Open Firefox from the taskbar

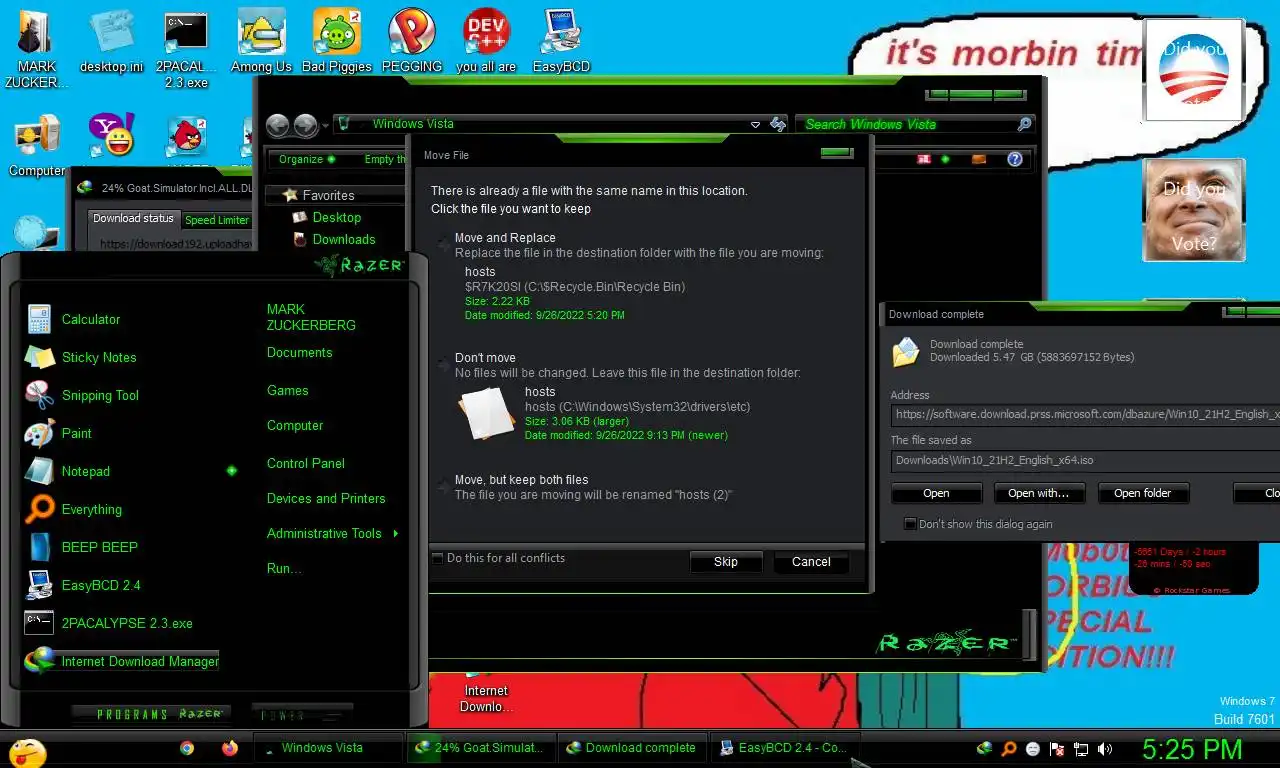pyautogui.click(x=230, y=748)
